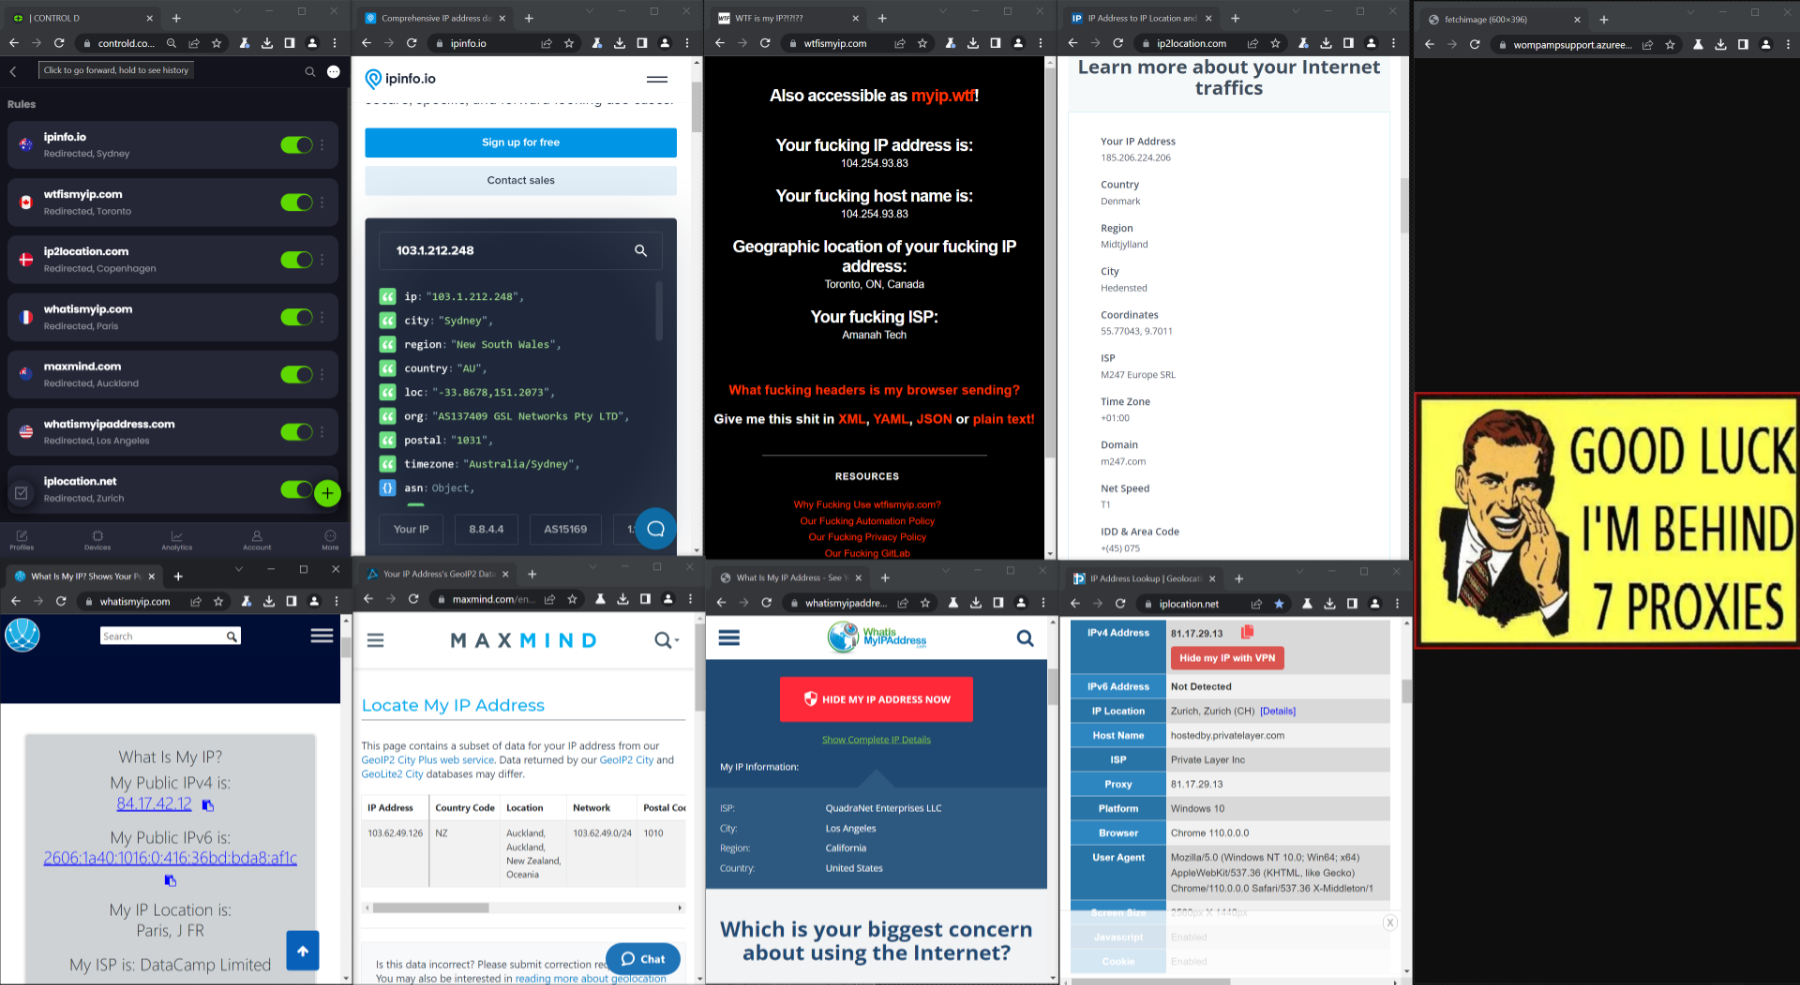Open three-dot options for ip2location.com rule
1800x985 pixels.
322,260
